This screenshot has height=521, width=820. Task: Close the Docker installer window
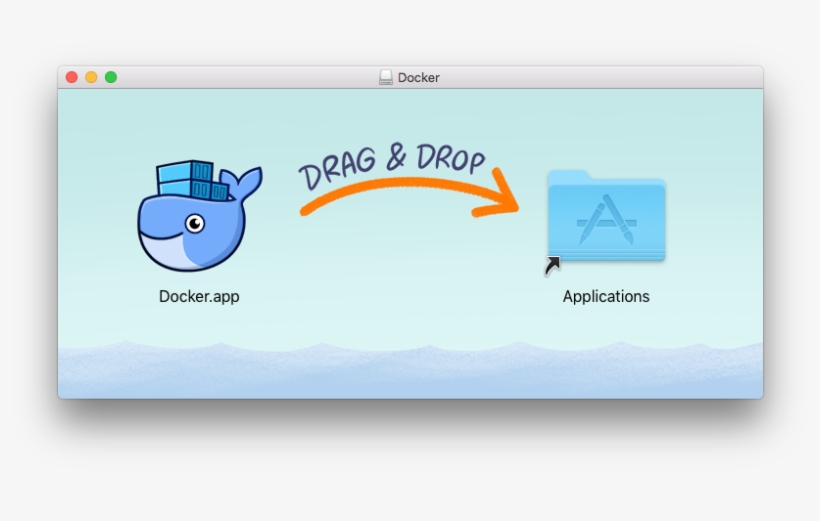click(x=72, y=77)
